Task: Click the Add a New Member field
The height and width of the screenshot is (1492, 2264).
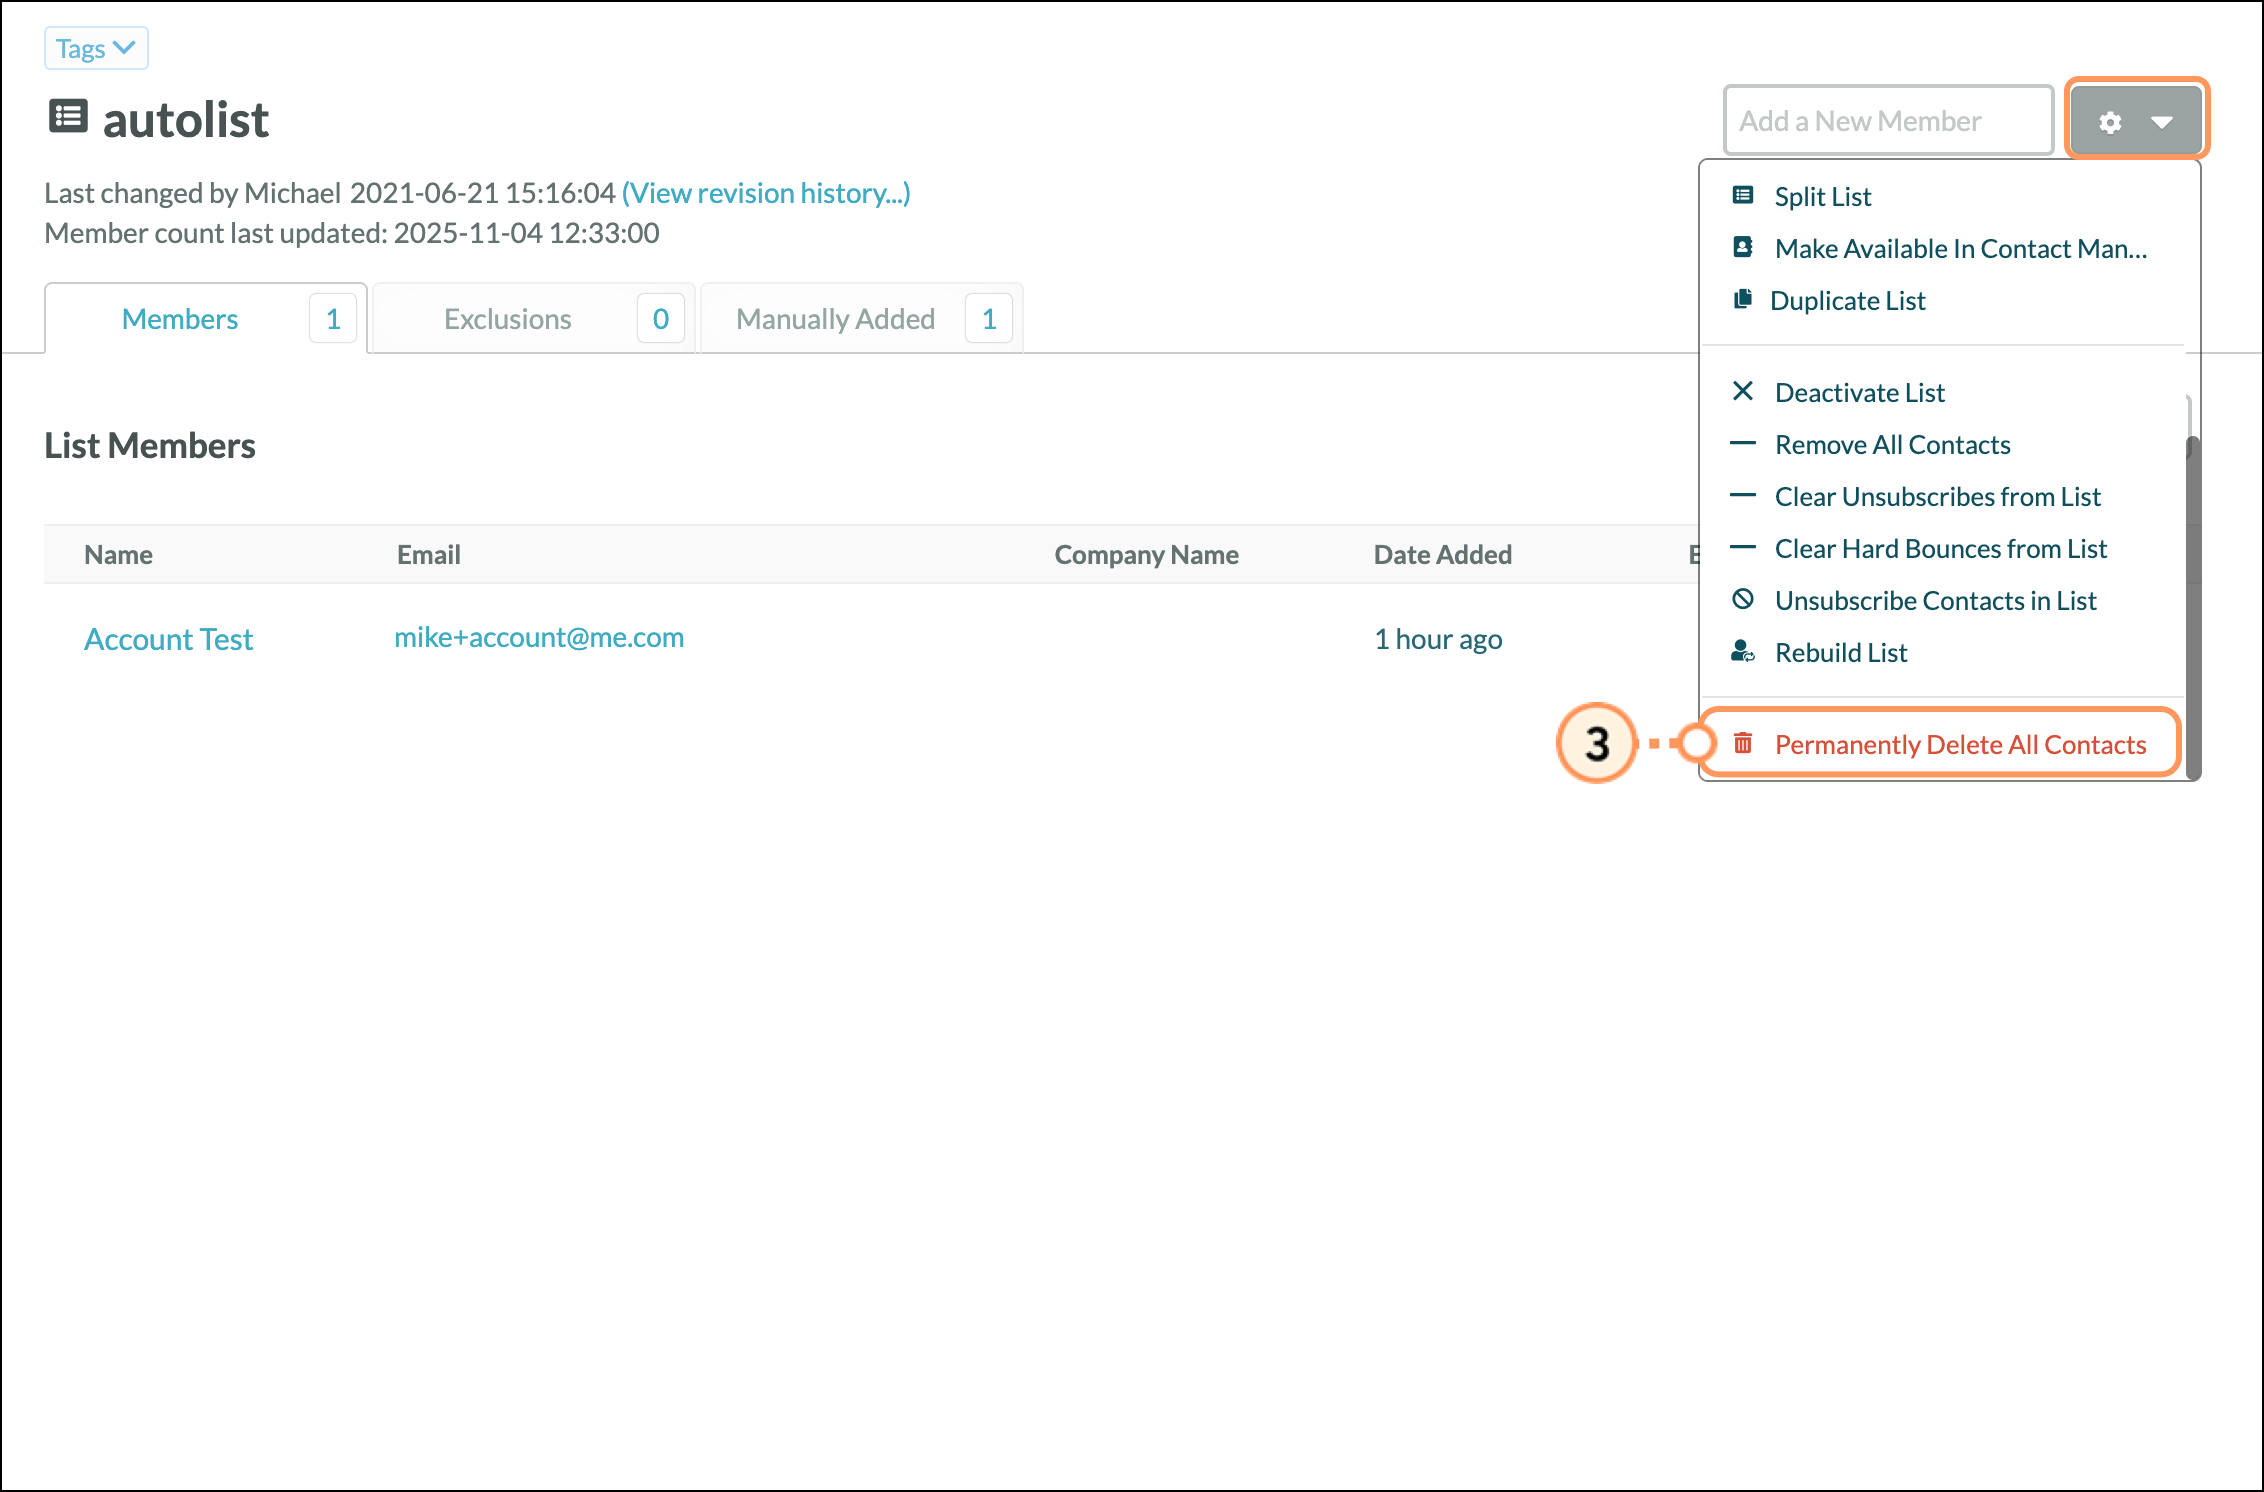Action: pyautogui.click(x=1887, y=121)
